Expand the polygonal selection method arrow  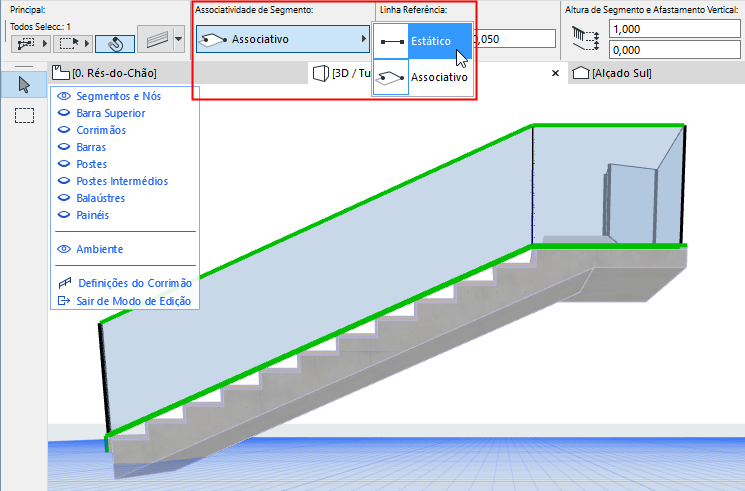coord(45,44)
